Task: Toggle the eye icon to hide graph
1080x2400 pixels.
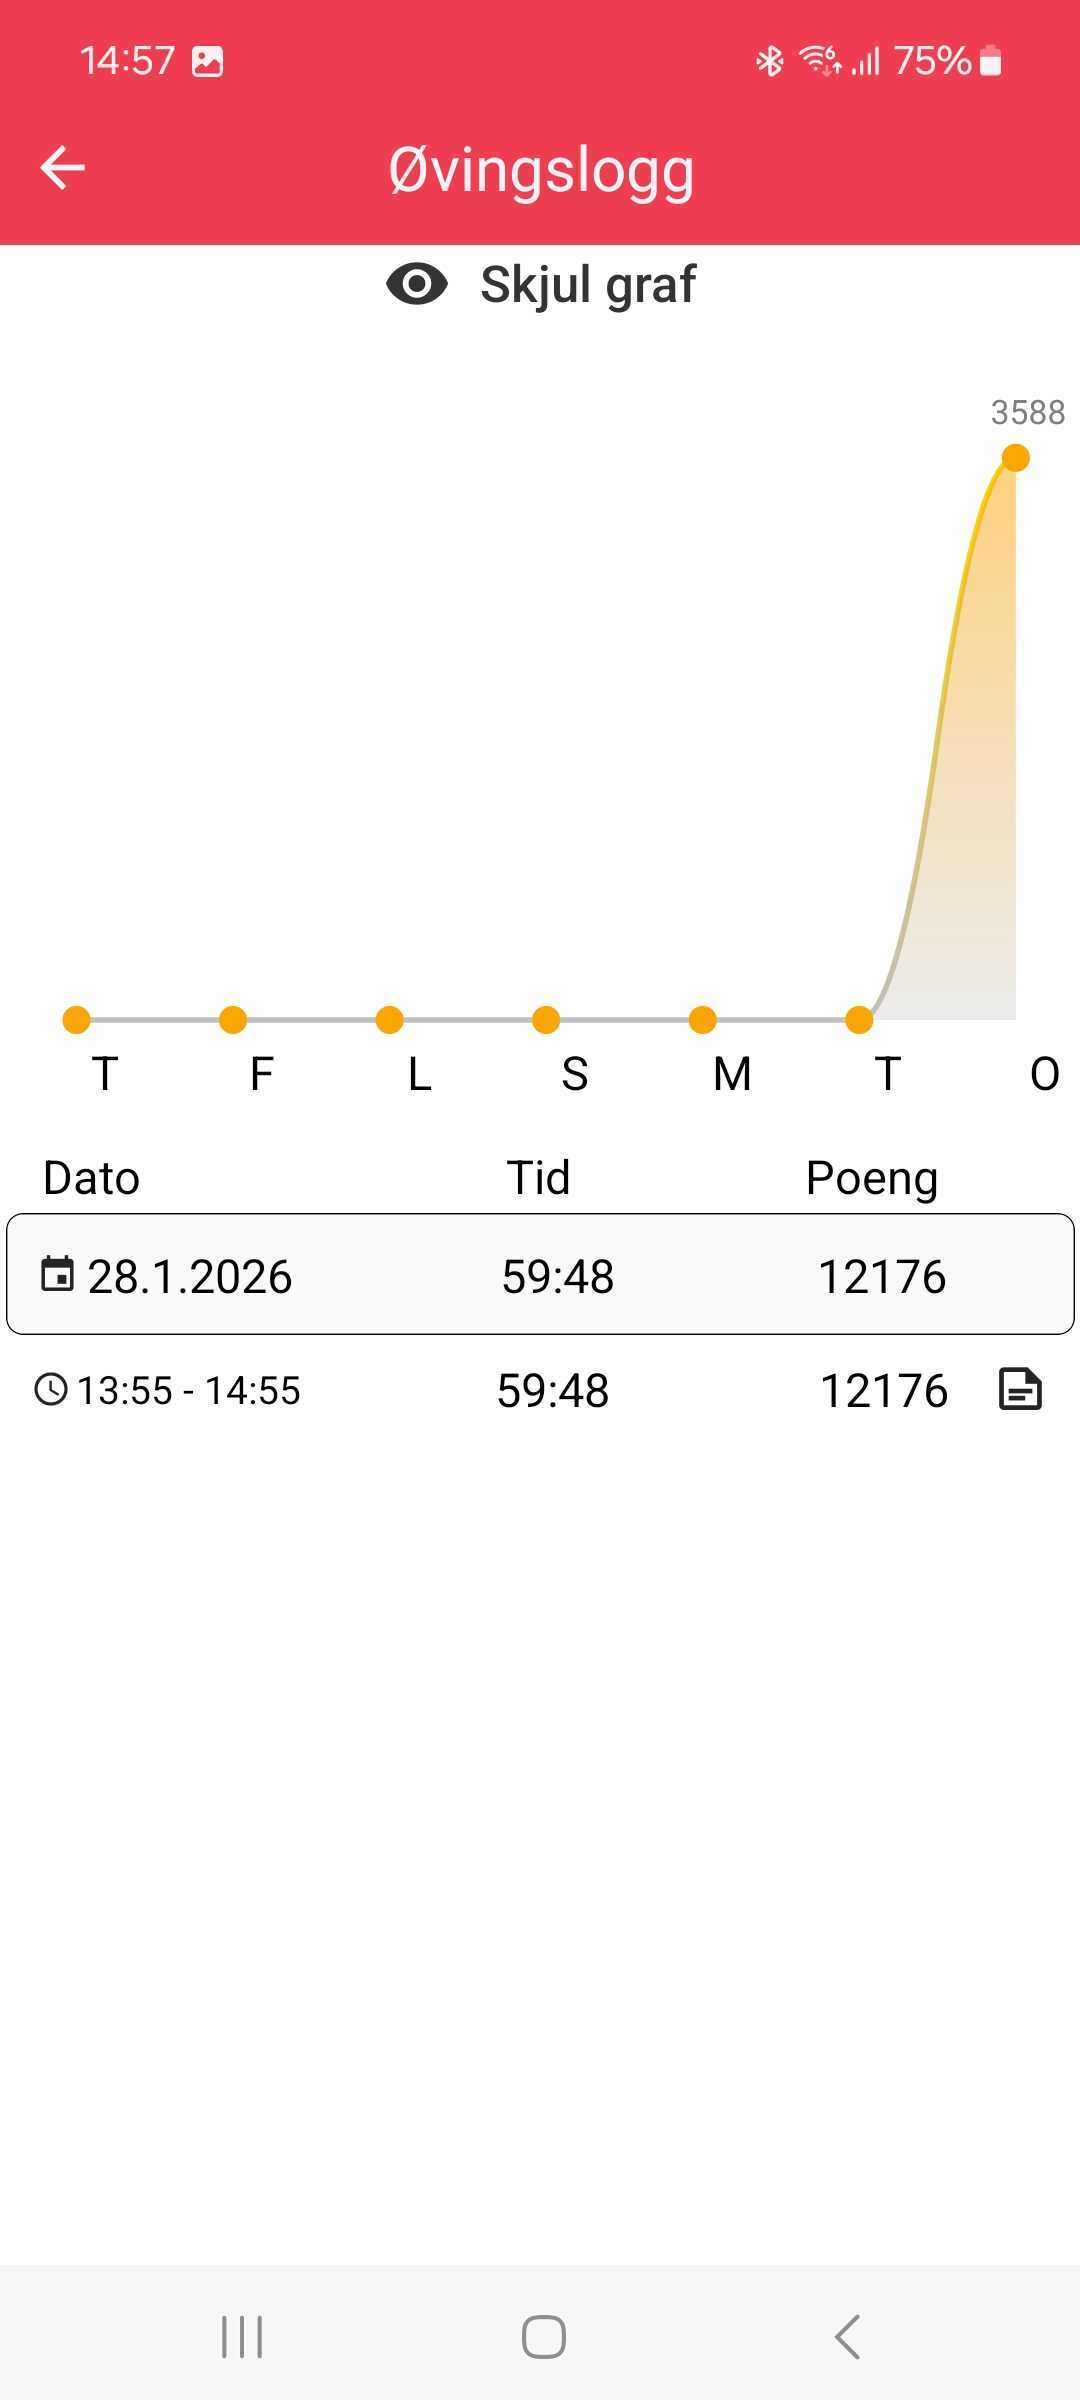Action: (x=417, y=285)
